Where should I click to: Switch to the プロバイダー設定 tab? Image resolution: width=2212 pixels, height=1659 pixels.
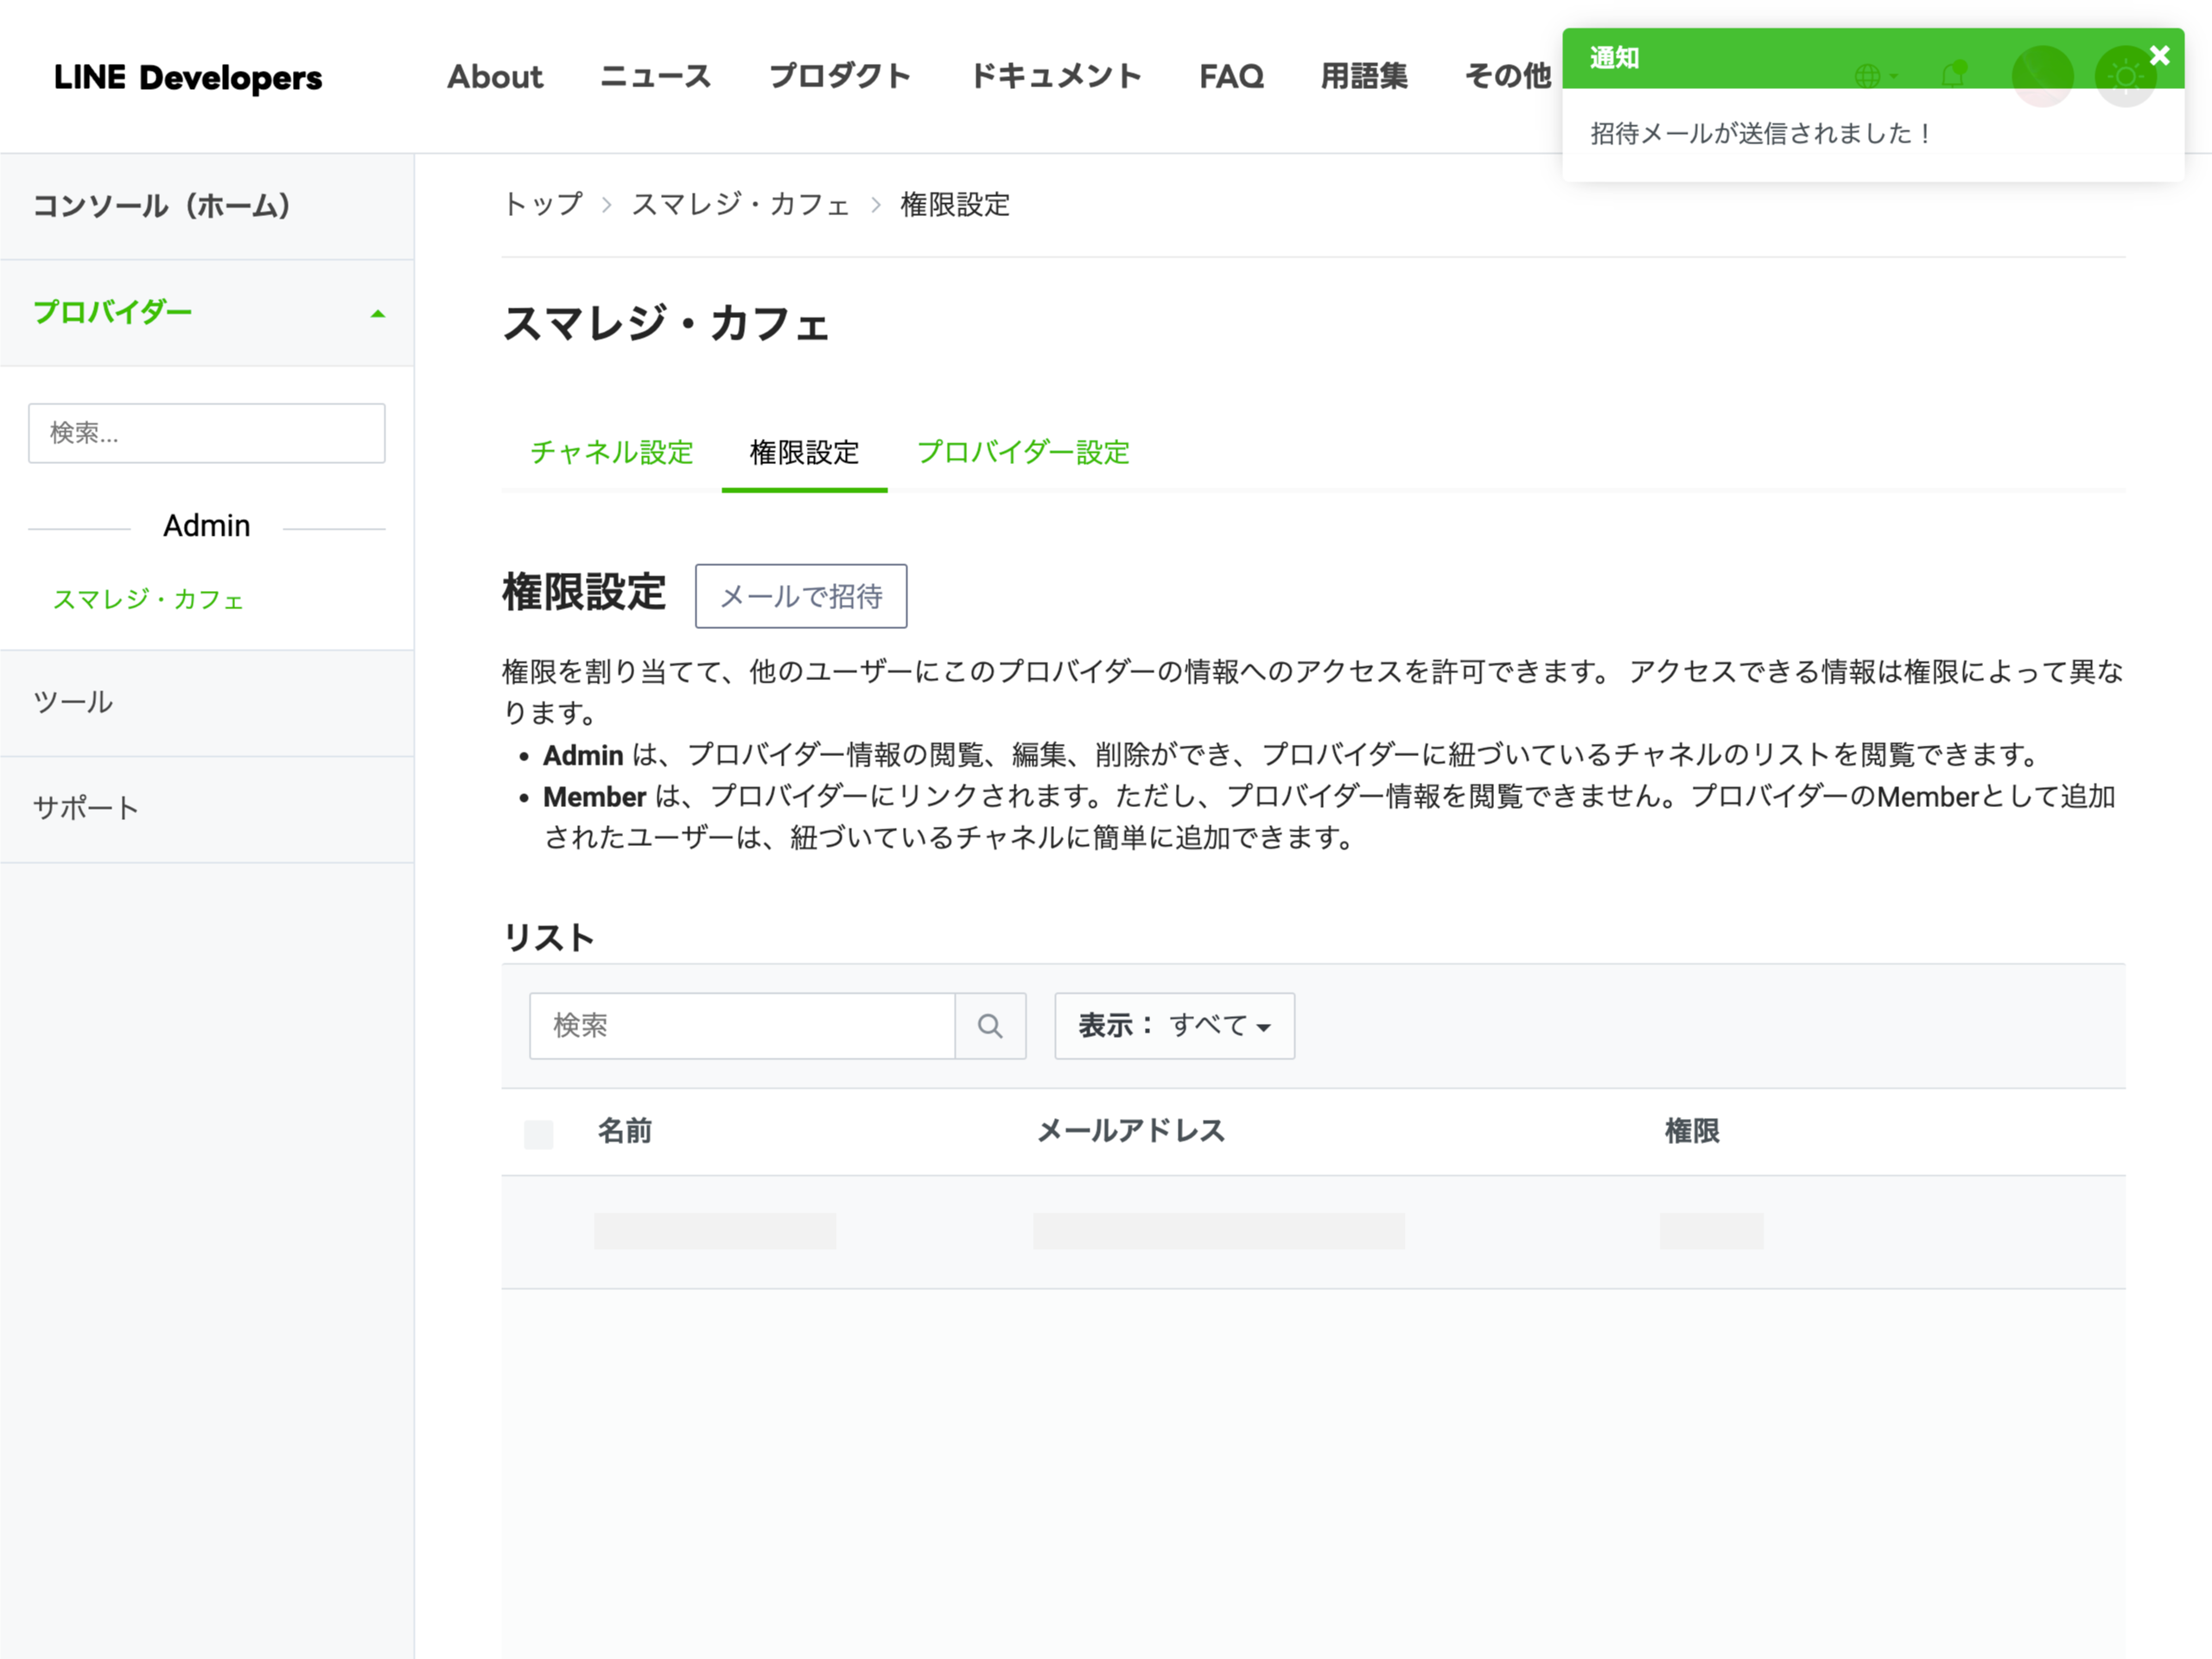[x=1022, y=452]
